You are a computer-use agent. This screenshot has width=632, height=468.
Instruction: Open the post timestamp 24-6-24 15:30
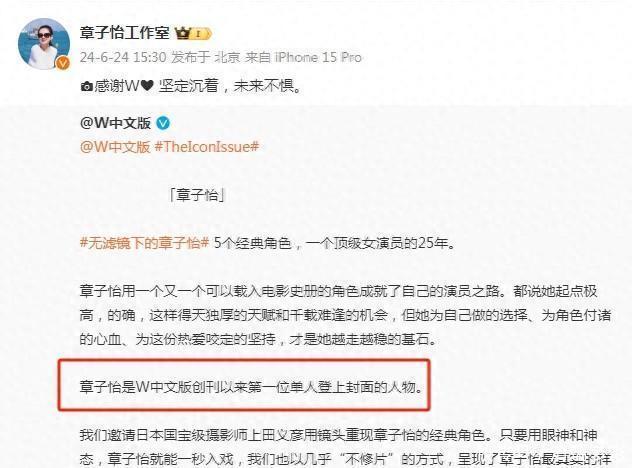(123, 57)
